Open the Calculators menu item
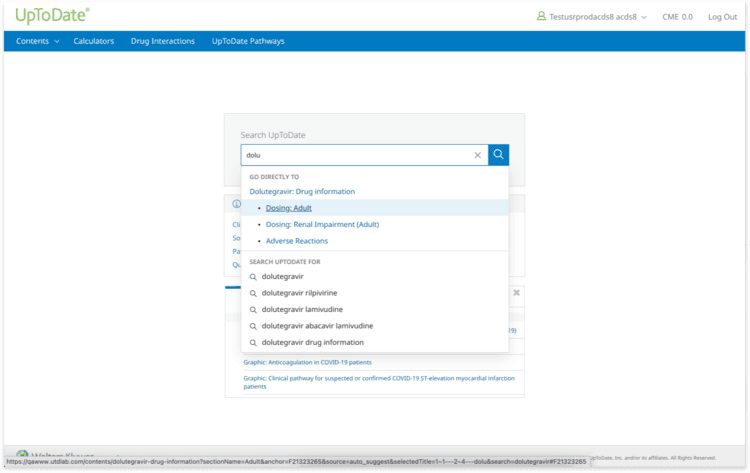750x473 pixels. [x=94, y=41]
